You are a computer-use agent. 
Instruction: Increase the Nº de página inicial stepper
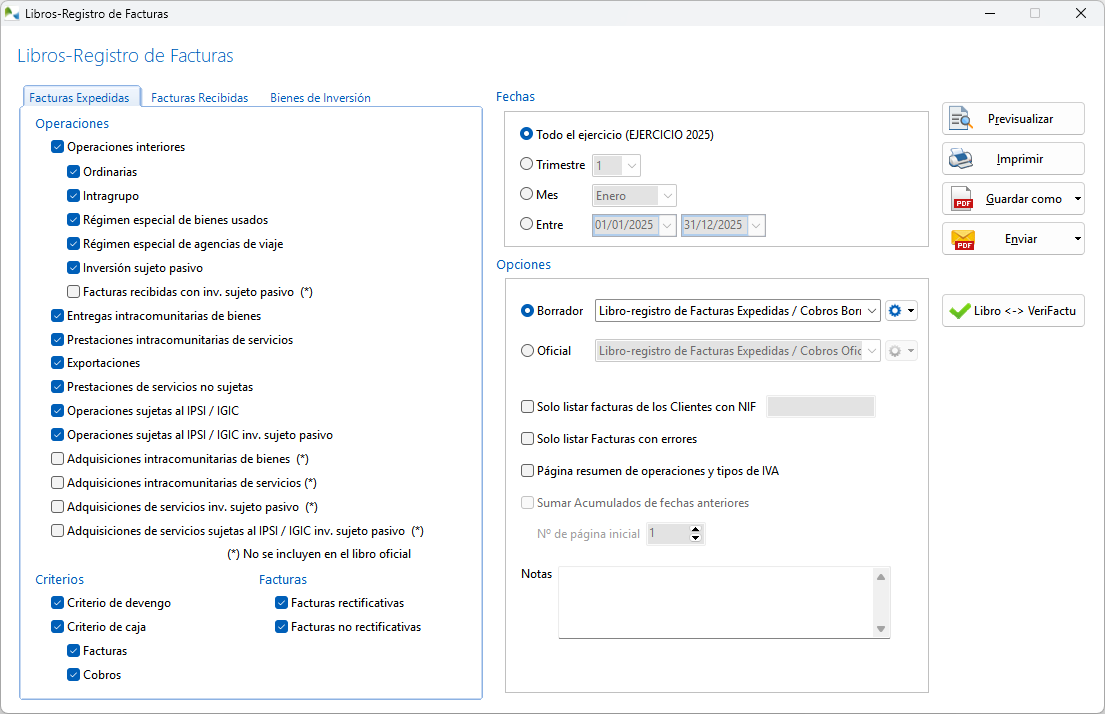696,530
